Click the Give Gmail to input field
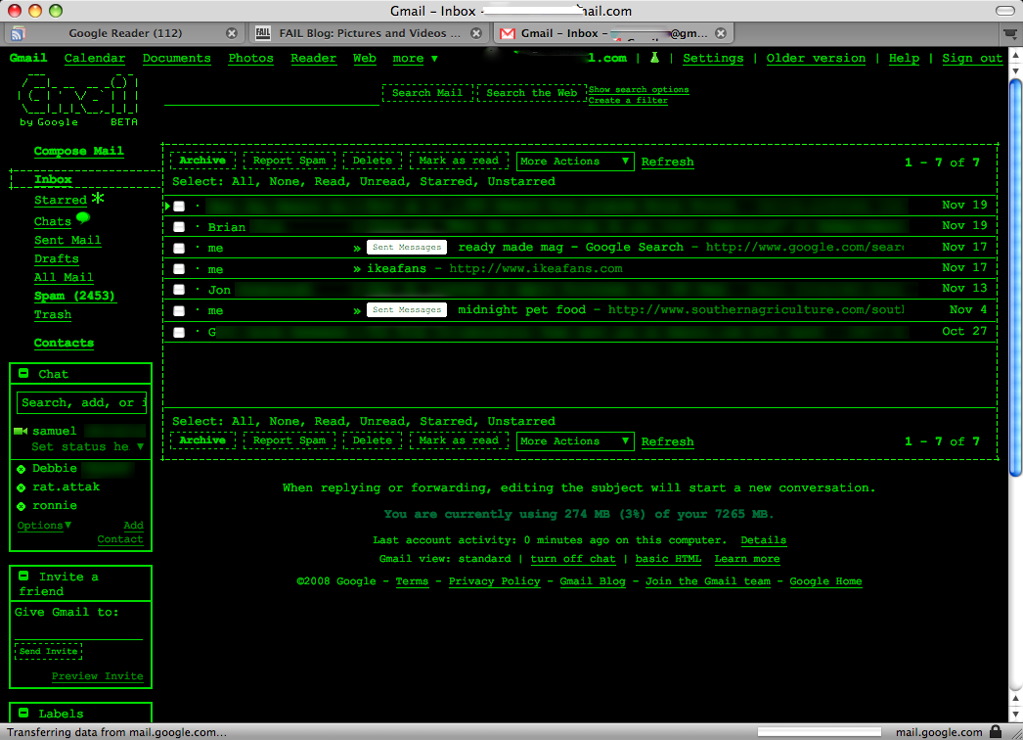The image size is (1023, 740). tap(78, 630)
